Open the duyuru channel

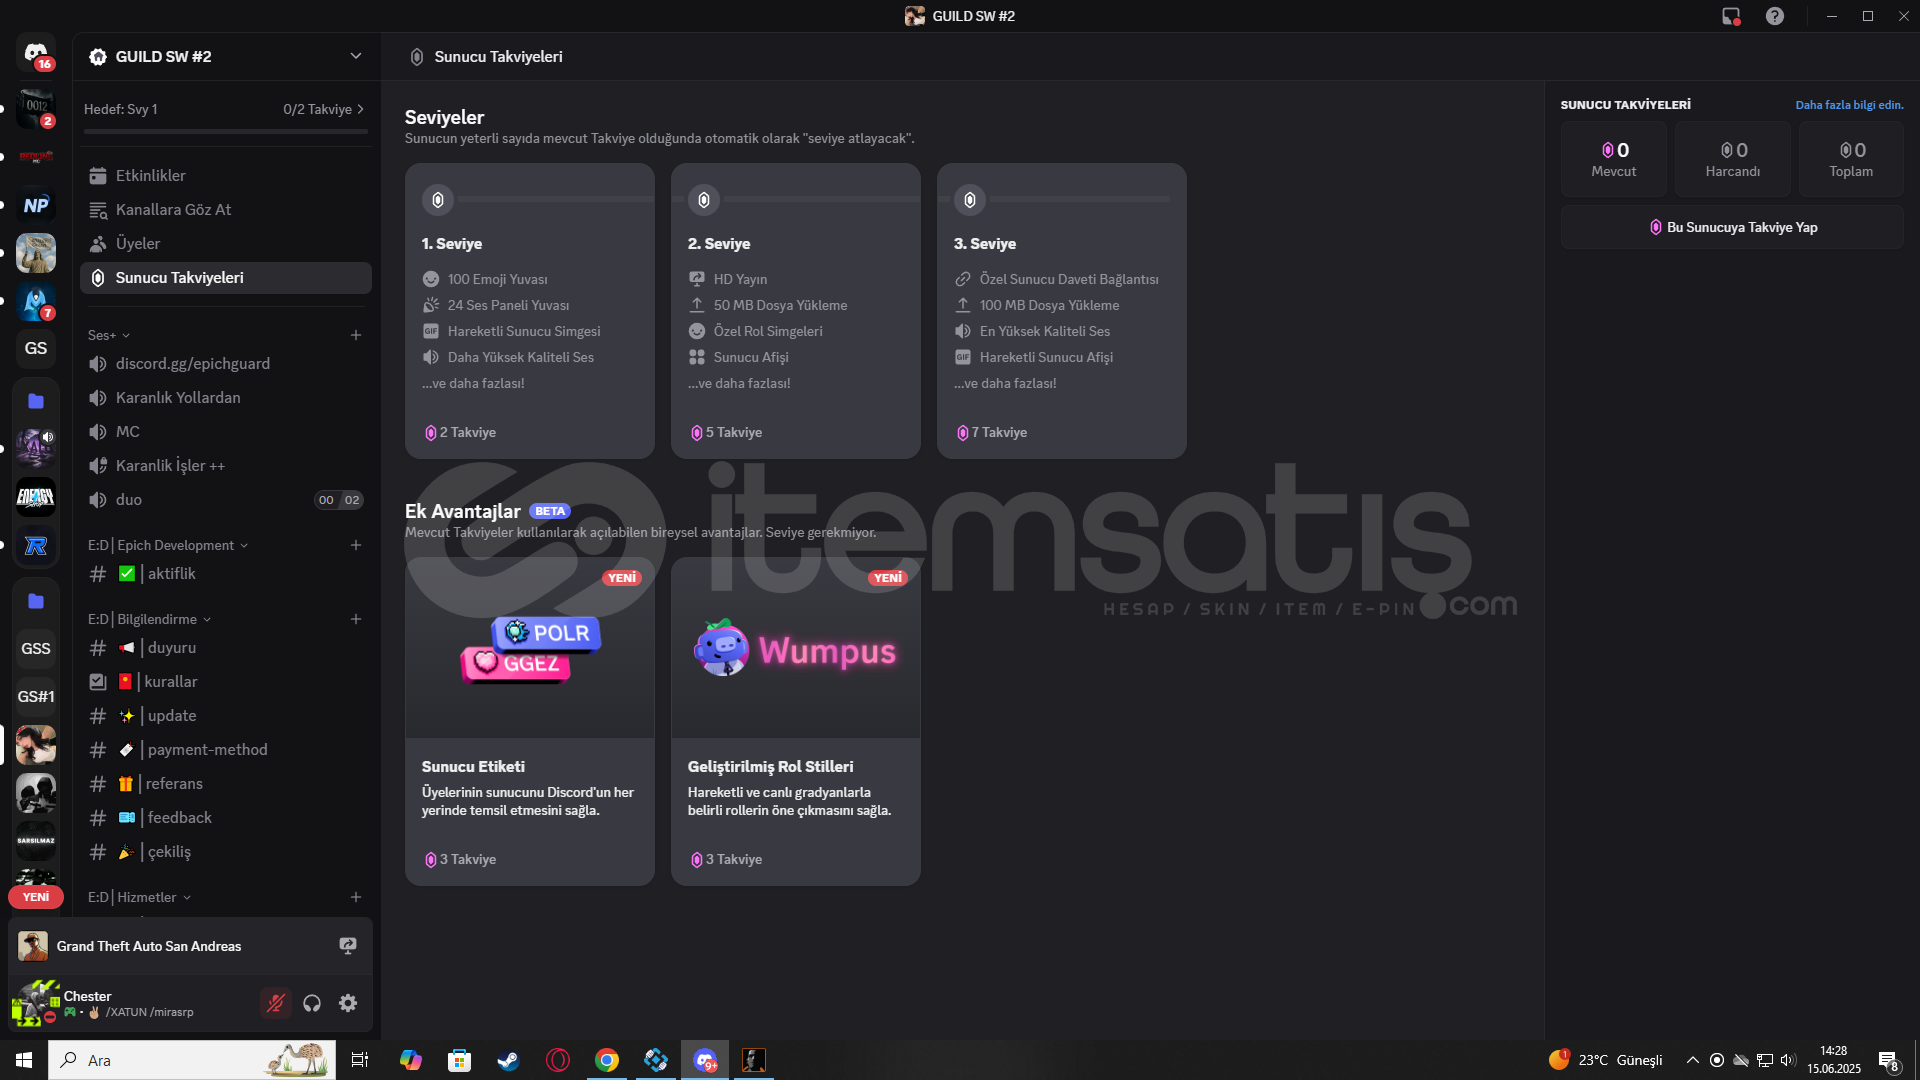pos(226,647)
